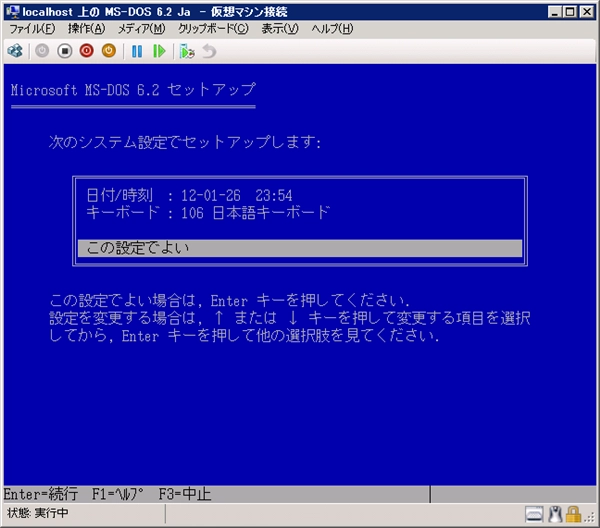Viewport: 600px width, 528px height.
Task: Open the 表示(V) menu
Action: (280, 29)
